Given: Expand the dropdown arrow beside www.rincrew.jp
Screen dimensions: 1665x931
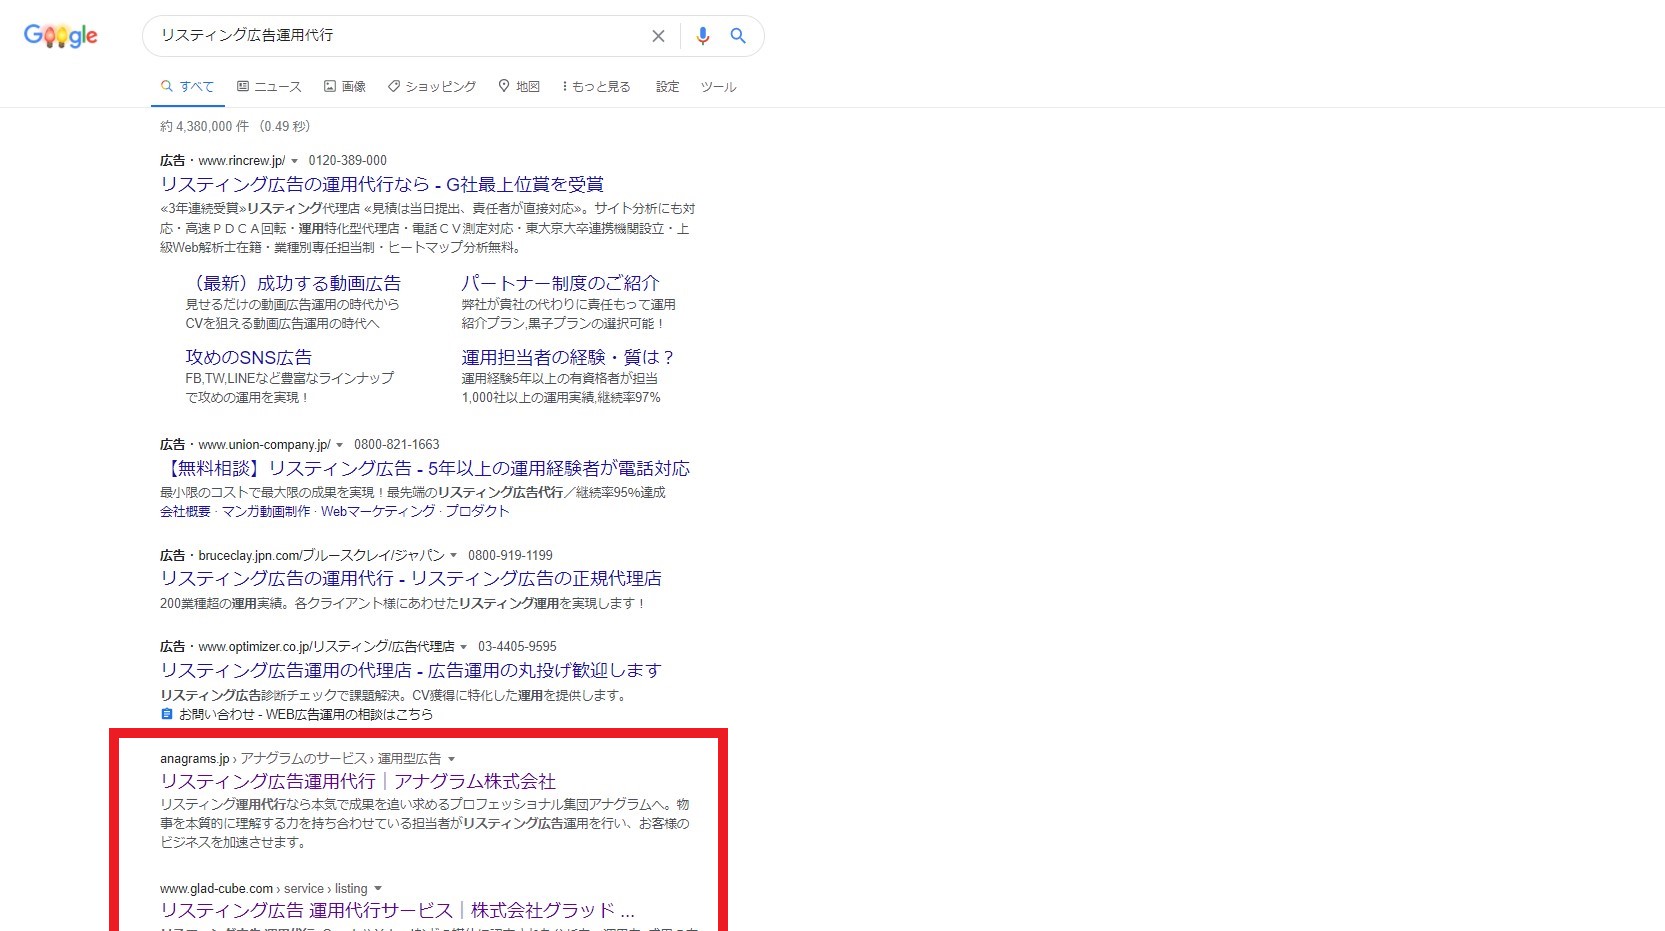Looking at the screenshot, I should click(295, 161).
